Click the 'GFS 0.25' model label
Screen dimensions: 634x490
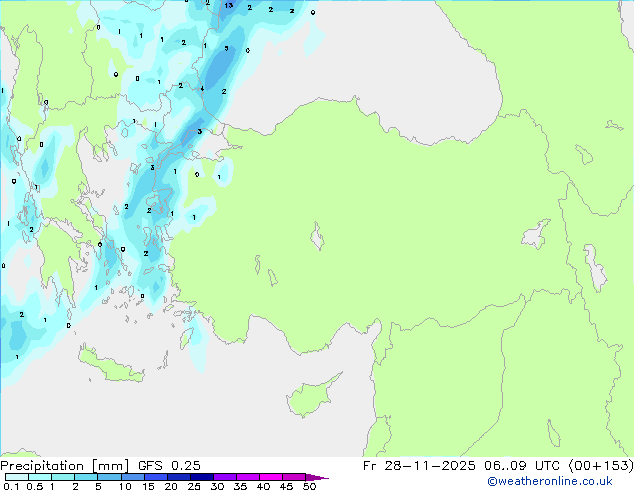(x=169, y=466)
